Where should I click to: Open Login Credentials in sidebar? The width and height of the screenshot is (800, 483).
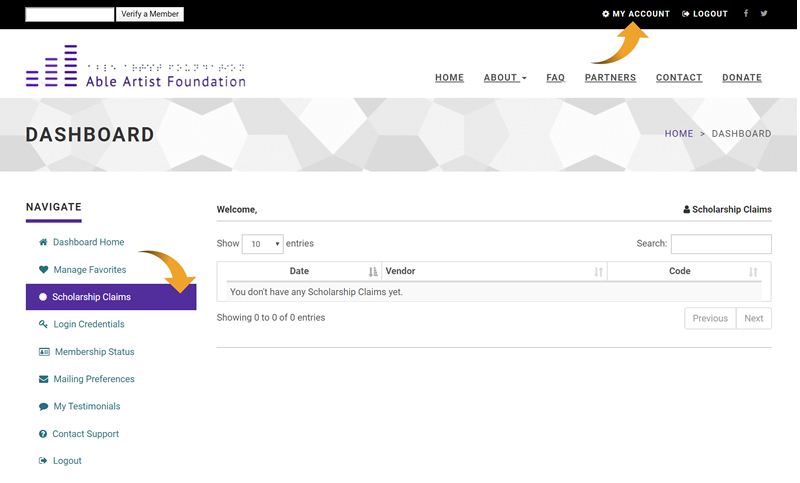point(89,324)
